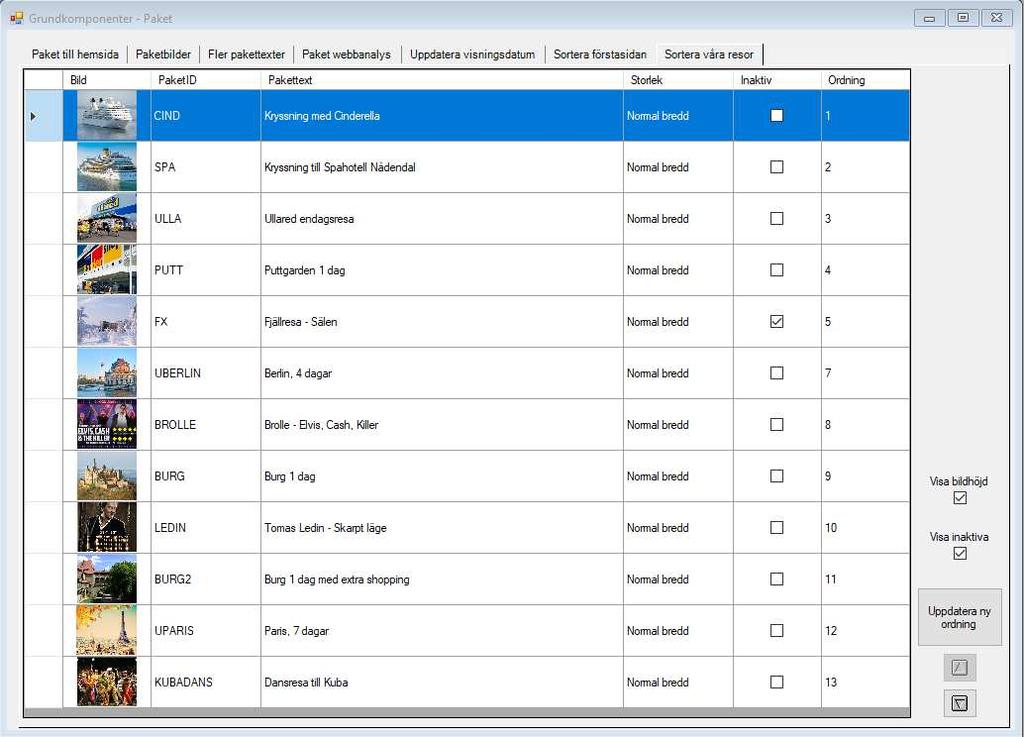
Task: Select the Uppdatera visningsdatum tab
Action: pos(472,54)
